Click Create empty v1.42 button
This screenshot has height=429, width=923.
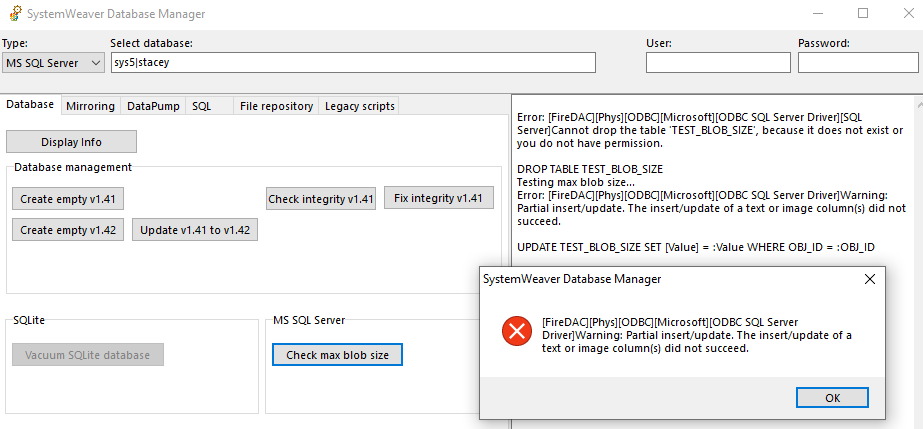(x=68, y=230)
